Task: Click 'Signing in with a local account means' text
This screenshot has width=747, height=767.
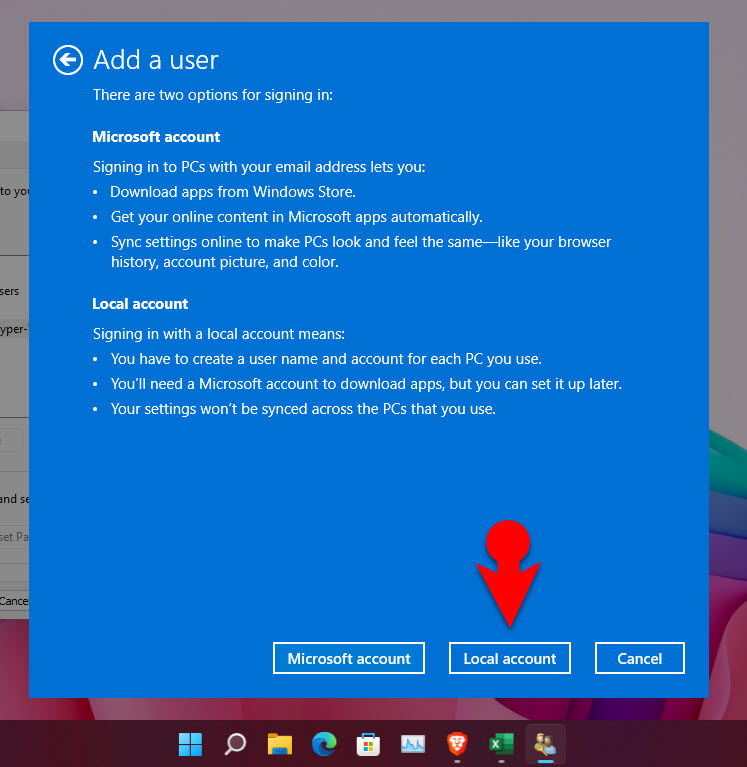Action: point(219,334)
